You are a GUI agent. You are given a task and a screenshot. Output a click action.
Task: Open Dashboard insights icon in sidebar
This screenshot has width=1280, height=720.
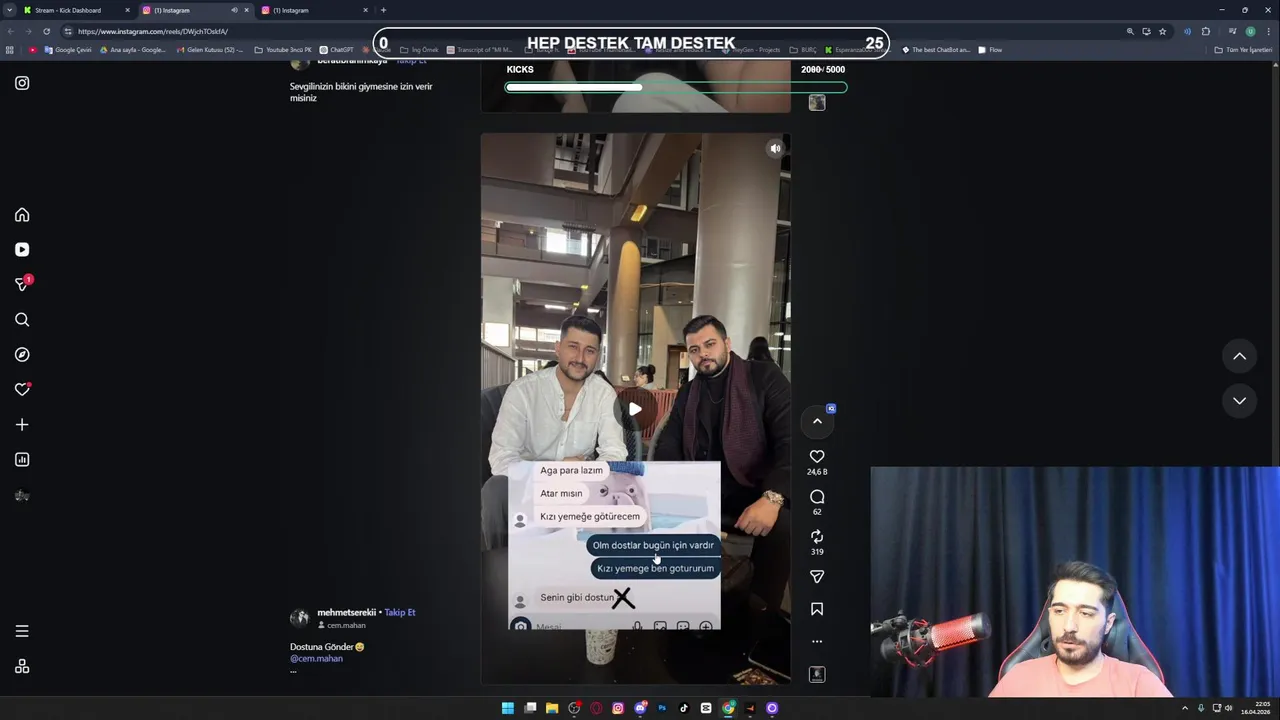22,460
